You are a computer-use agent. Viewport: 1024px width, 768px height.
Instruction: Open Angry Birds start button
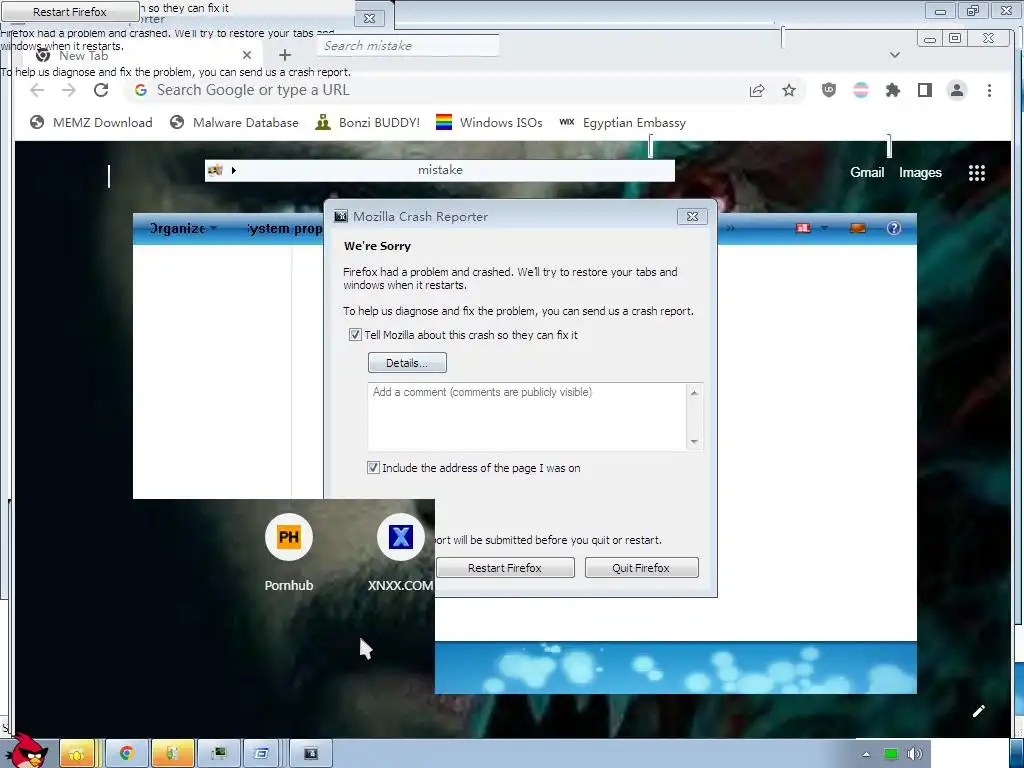click(x=27, y=751)
